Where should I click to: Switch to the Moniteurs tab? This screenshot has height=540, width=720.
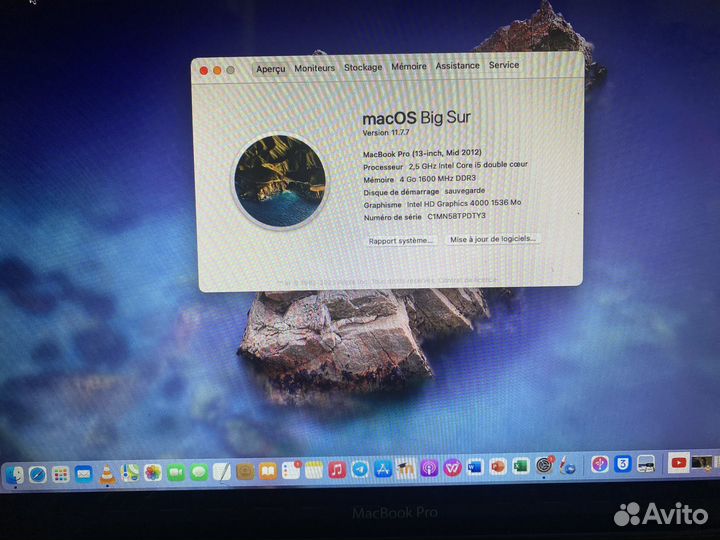(x=315, y=68)
